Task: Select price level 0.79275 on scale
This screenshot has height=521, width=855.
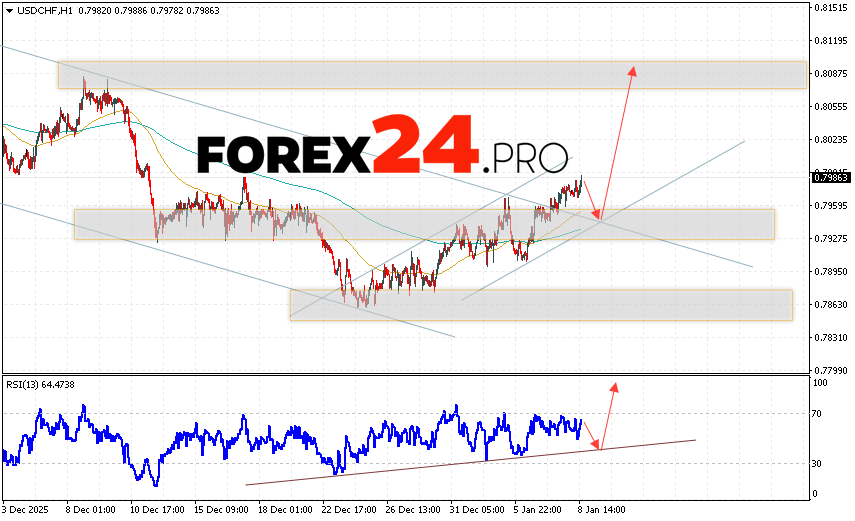Action: (831, 238)
